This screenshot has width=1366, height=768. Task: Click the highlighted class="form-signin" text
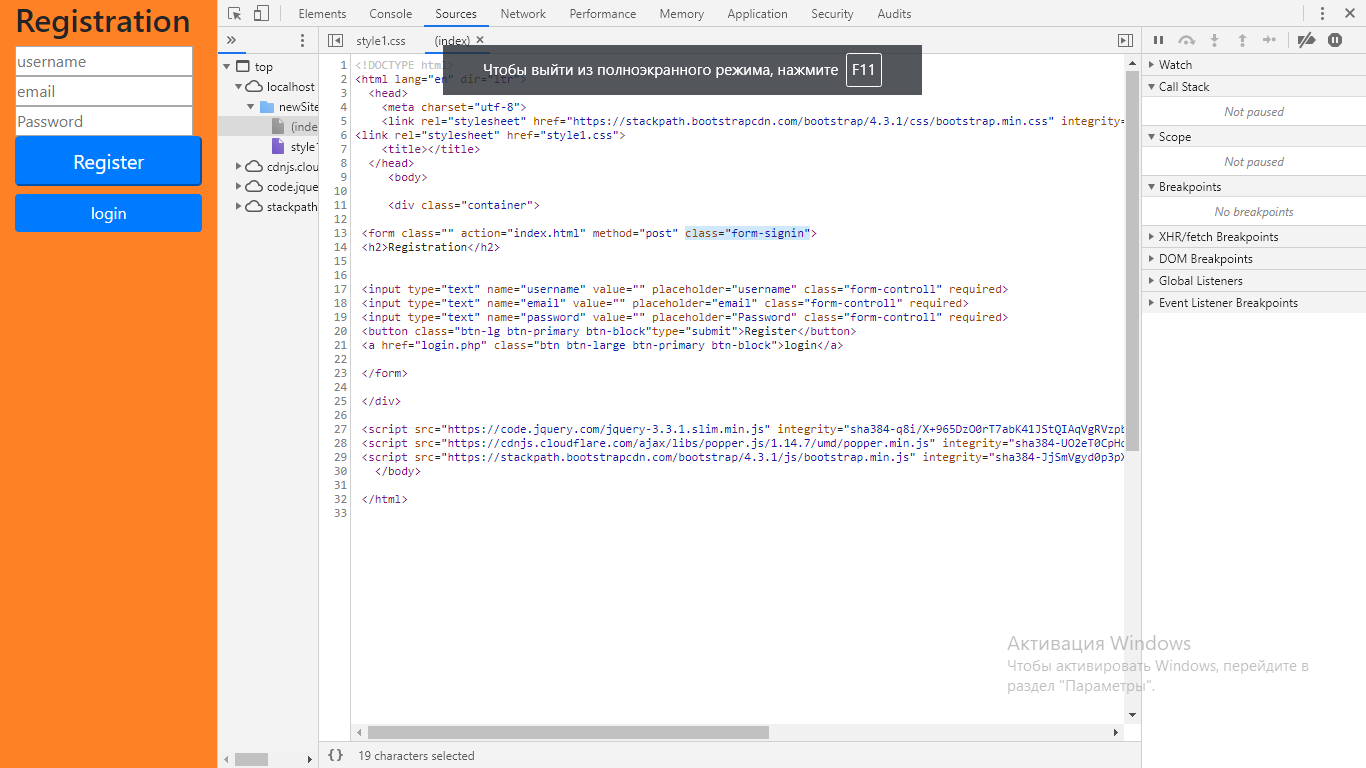pos(747,233)
